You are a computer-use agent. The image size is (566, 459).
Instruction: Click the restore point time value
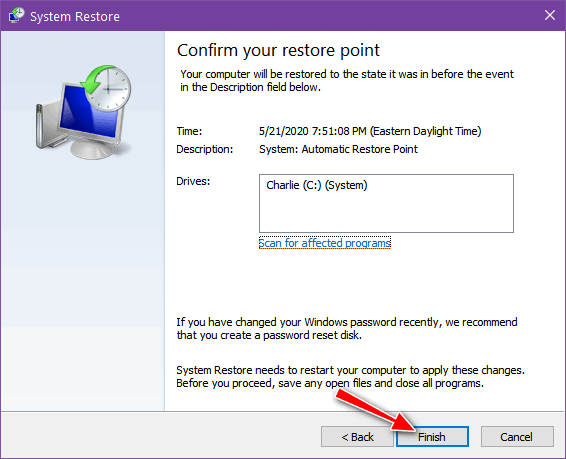[370, 131]
